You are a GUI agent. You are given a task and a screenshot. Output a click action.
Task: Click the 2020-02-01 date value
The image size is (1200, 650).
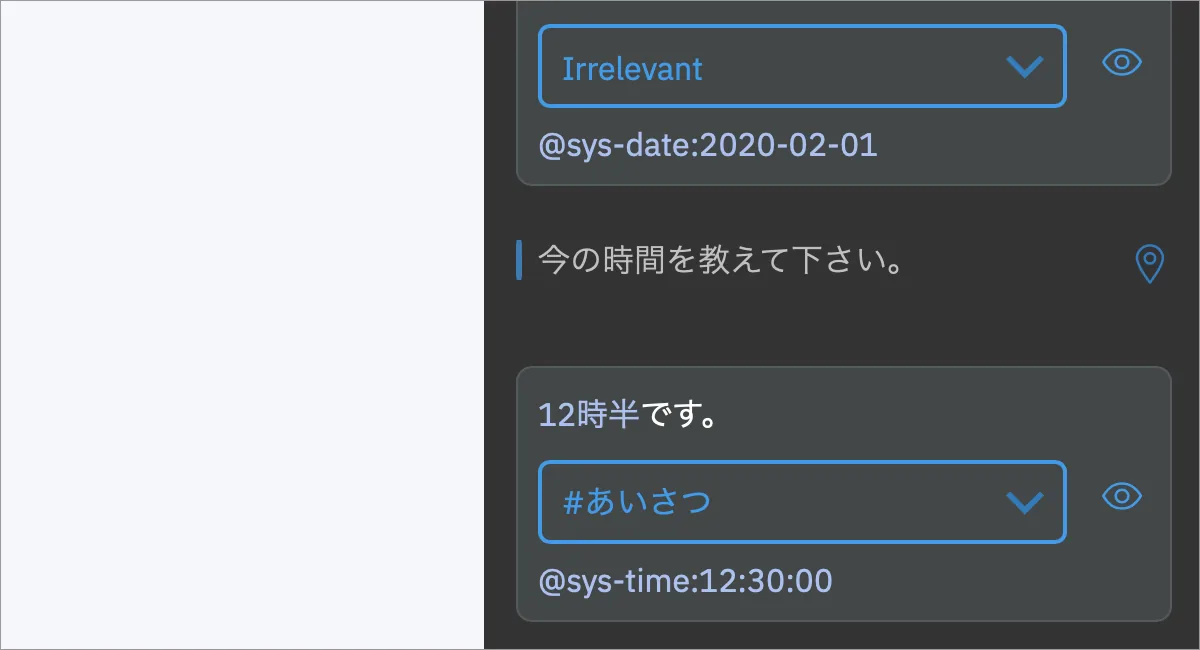pyautogui.click(x=789, y=146)
